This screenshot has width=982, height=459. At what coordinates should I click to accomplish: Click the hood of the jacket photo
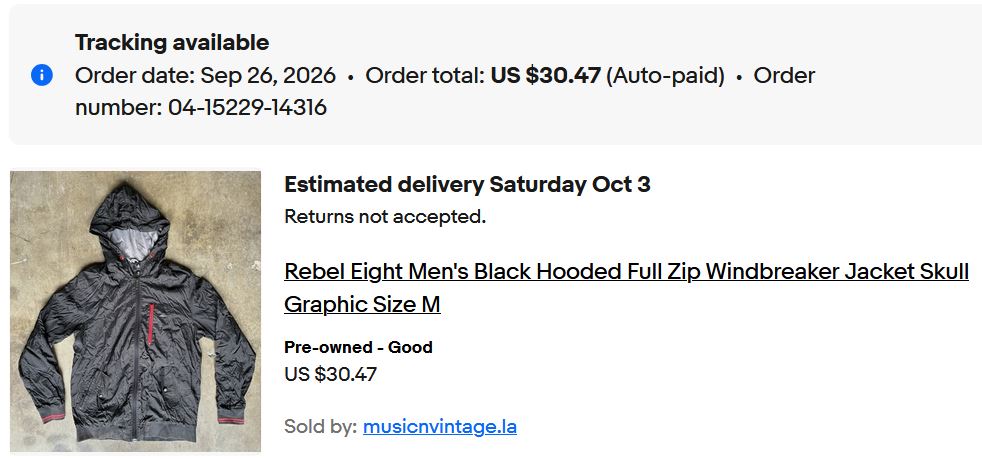click(x=130, y=219)
